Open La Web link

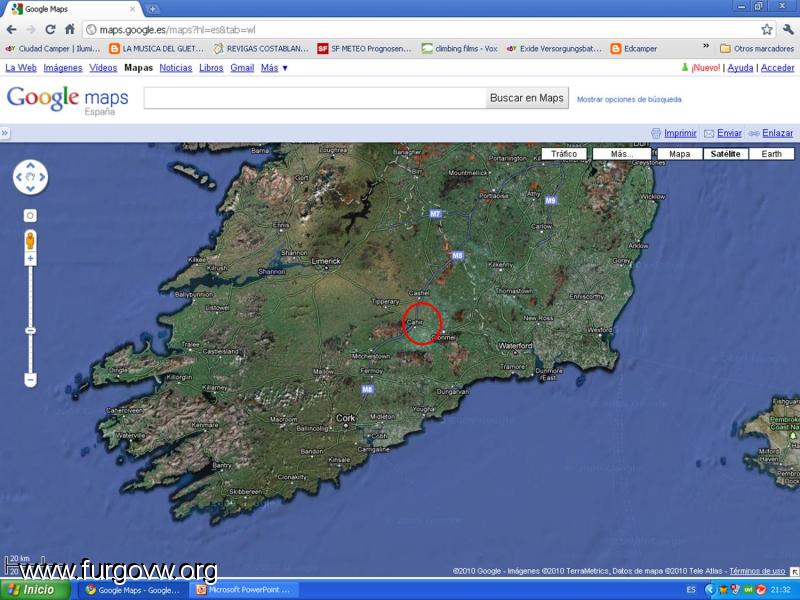click(x=21, y=68)
